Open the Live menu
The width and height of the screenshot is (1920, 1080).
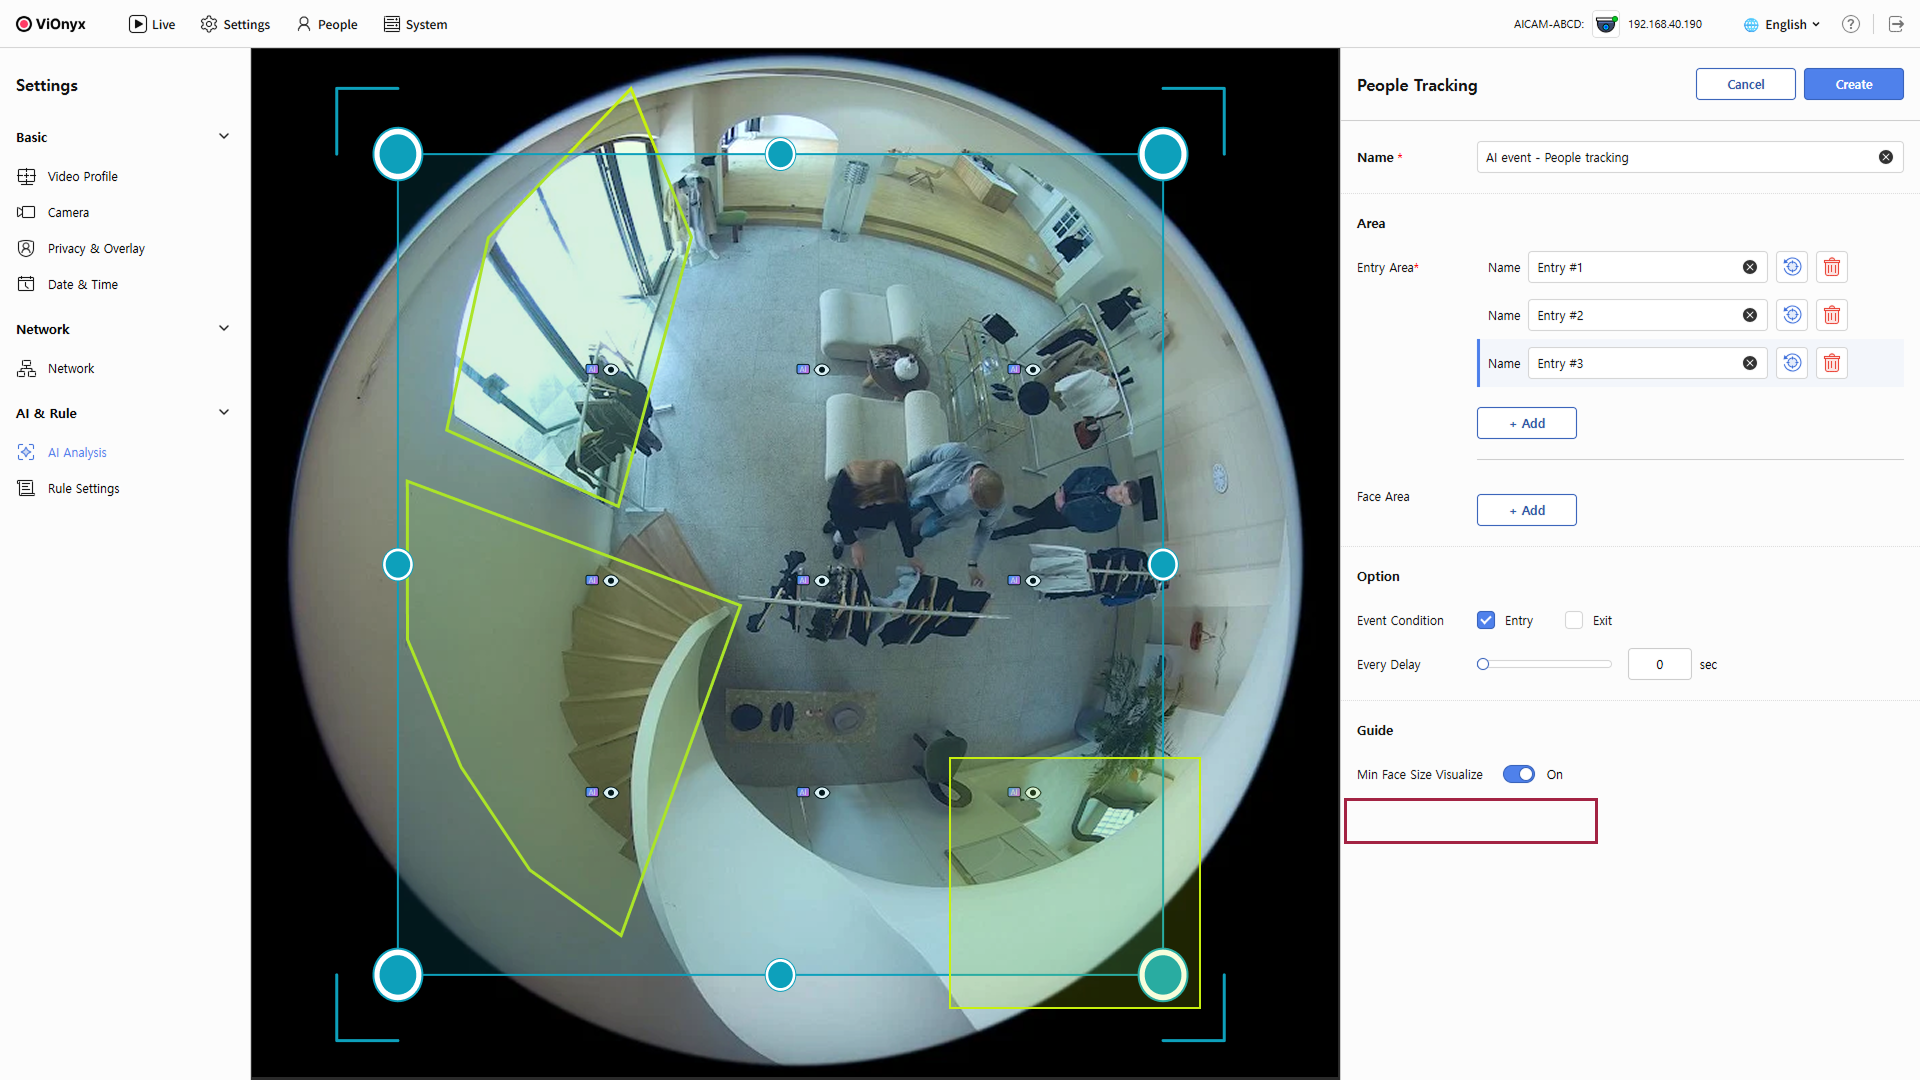tap(152, 24)
